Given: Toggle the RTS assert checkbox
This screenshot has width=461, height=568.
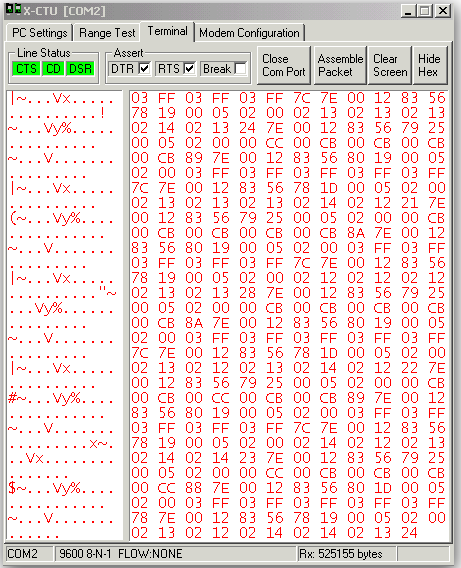Looking at the screenshot, I should pos(189,68).
